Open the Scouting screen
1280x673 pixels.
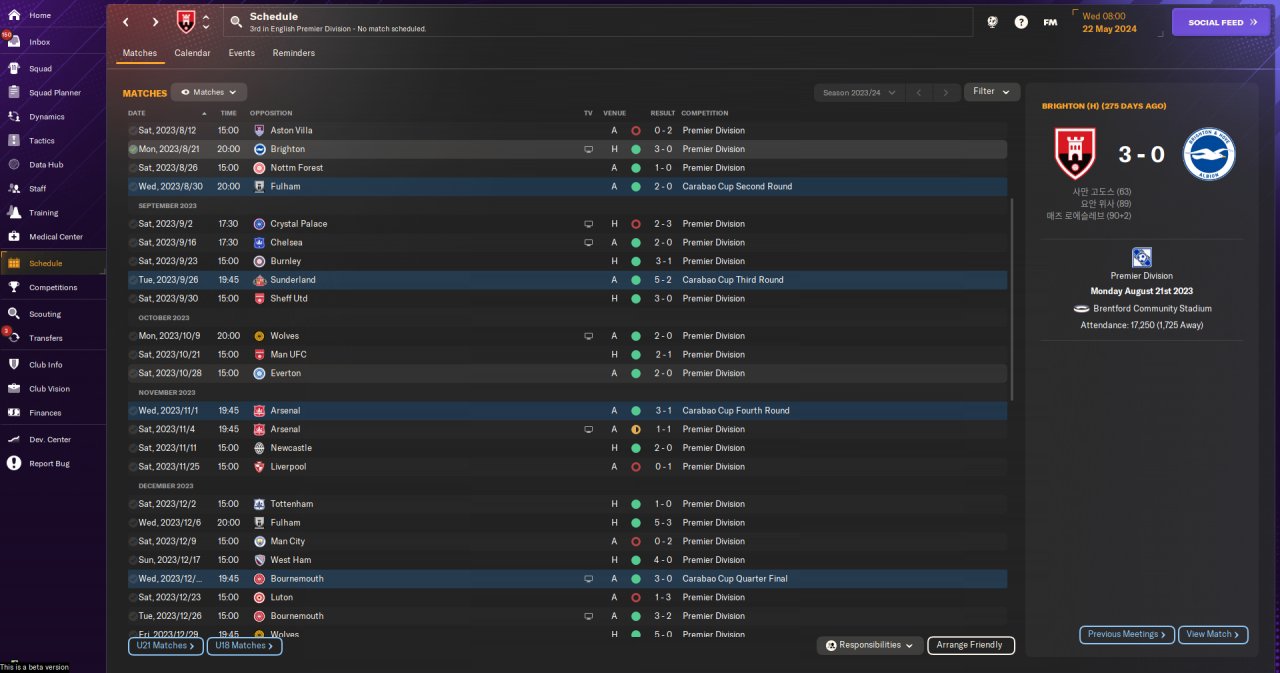click(45, 314)
